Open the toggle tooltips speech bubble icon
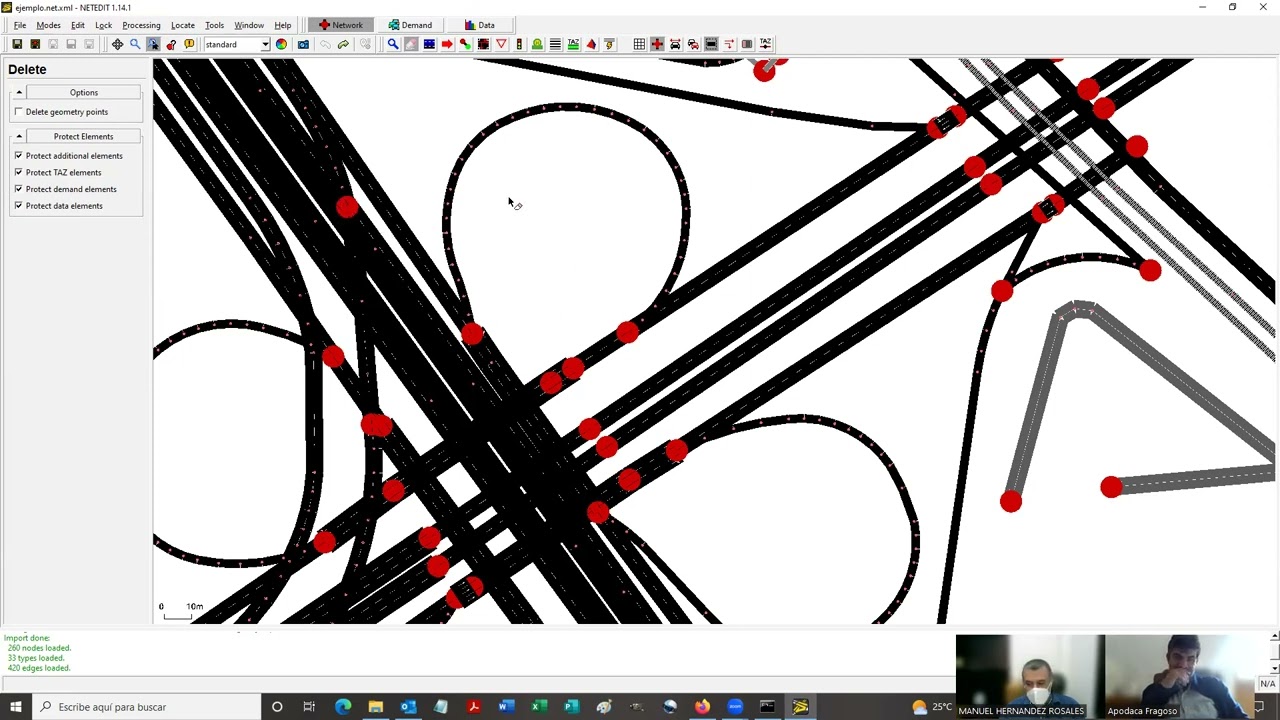This screenshot has height=720, width=1280. (x=189, y=44)
